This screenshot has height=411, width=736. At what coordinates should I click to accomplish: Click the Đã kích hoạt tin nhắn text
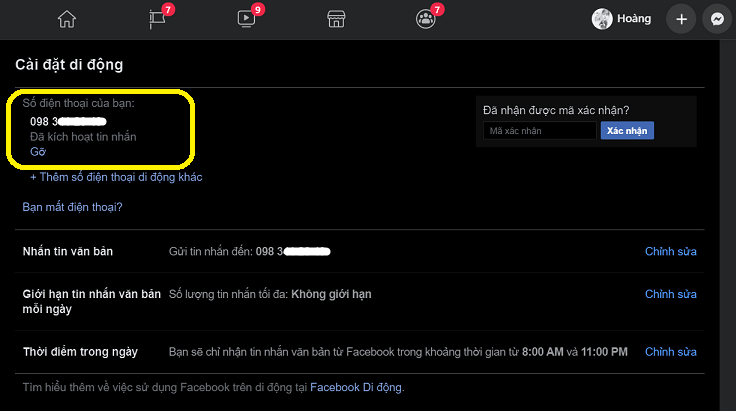coord(83,137)
